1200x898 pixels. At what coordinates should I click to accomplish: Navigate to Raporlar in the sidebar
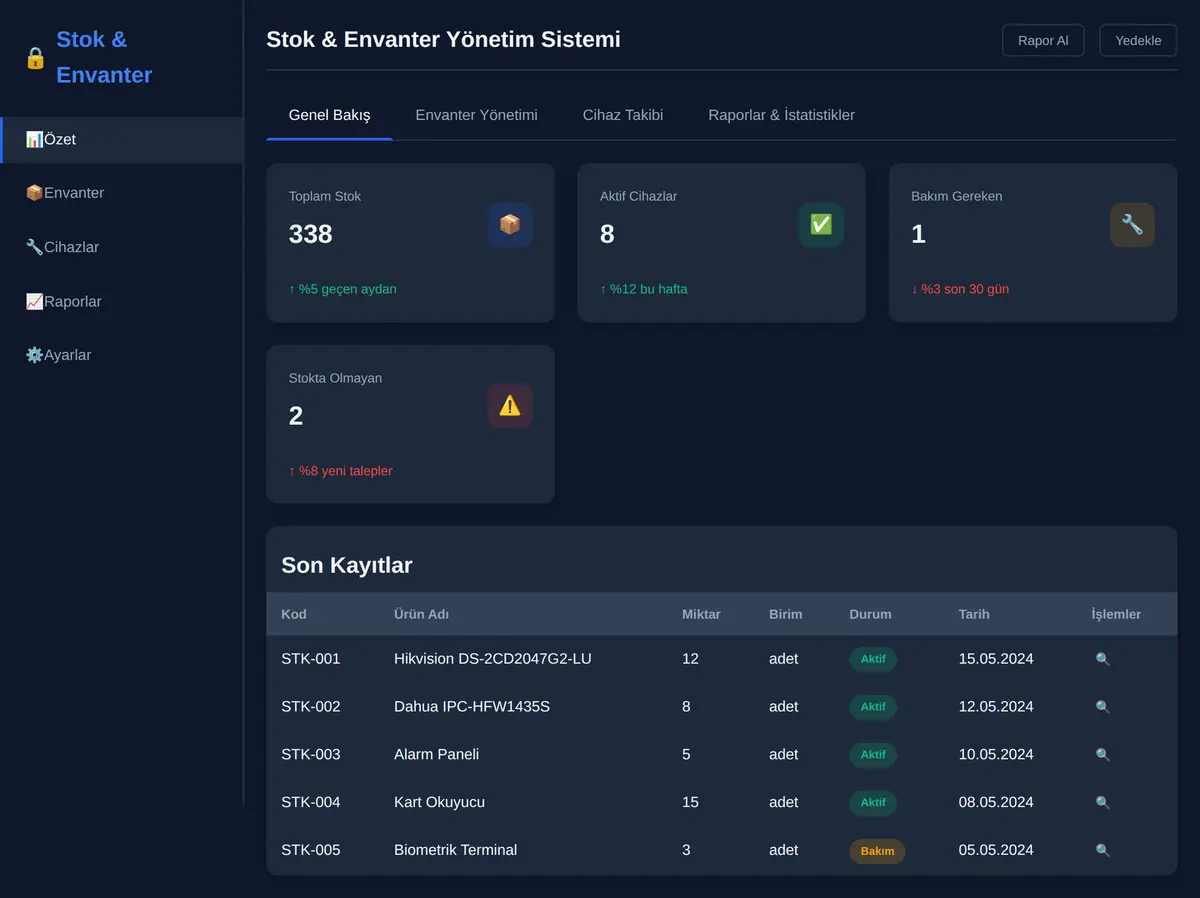click(x=122, y=301)
